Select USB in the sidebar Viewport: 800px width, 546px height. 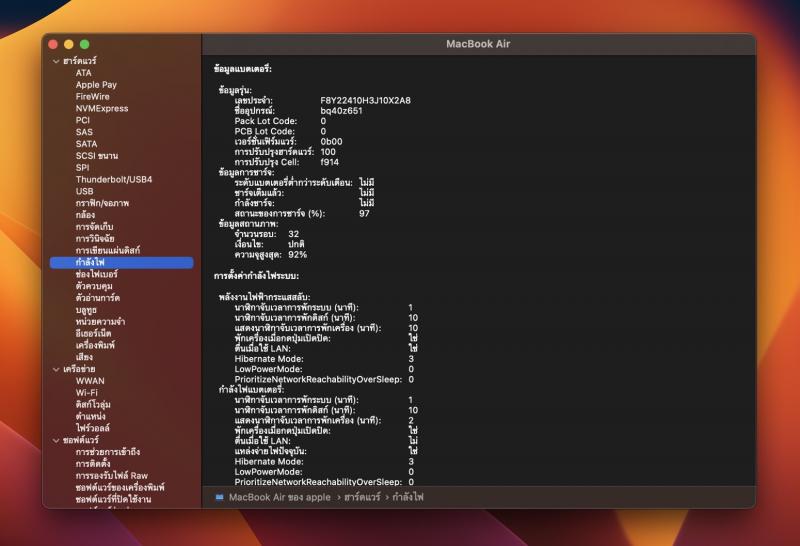(85, 191)
